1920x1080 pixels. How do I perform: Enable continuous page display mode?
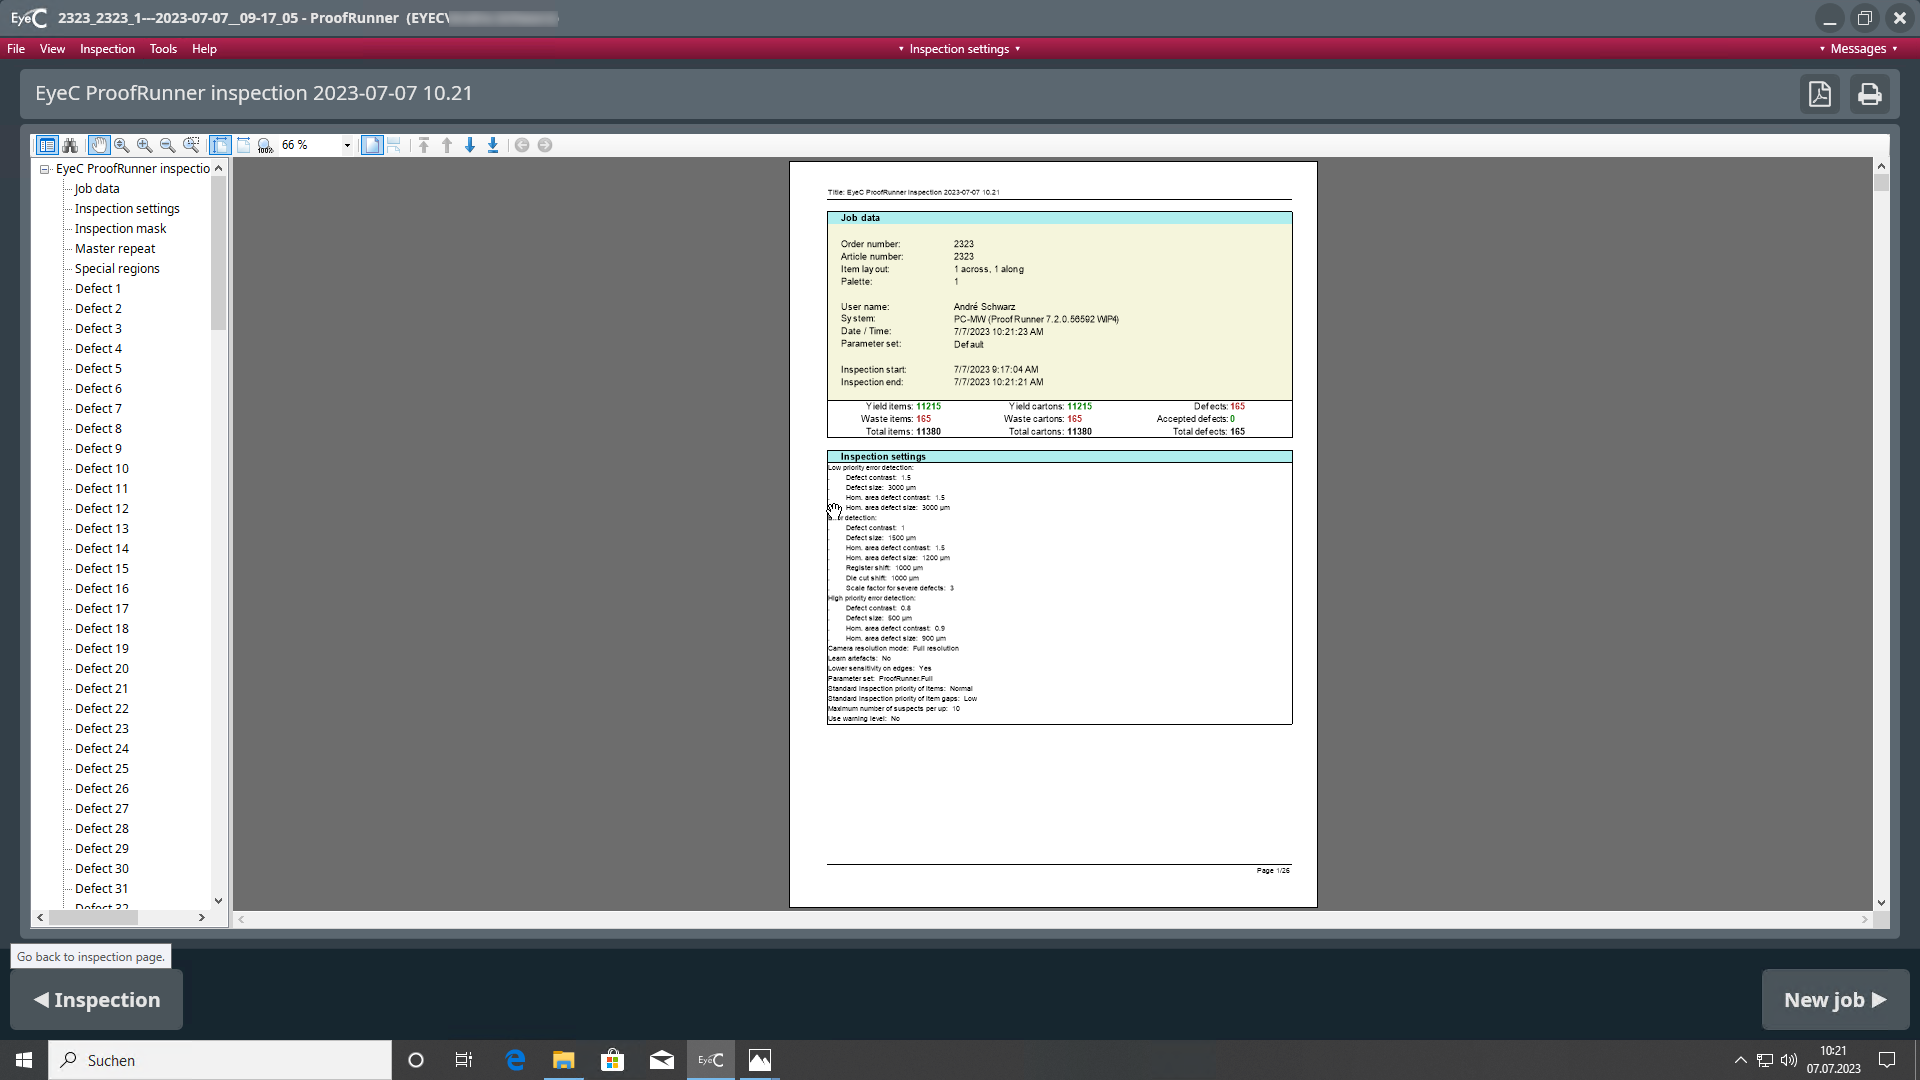[x=394, y=146]
